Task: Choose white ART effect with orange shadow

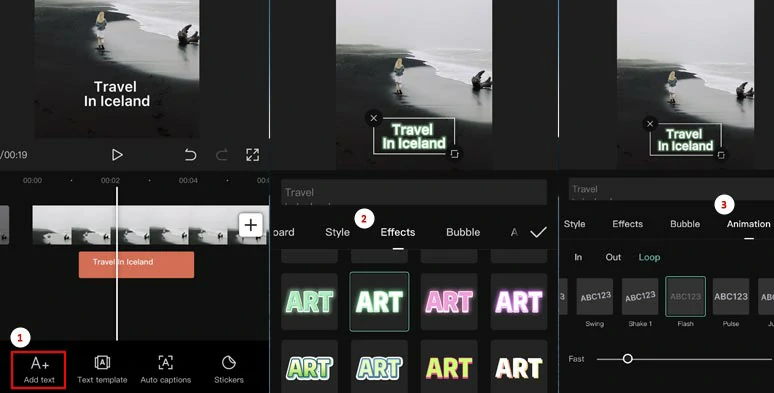Action: click(519, 366)
